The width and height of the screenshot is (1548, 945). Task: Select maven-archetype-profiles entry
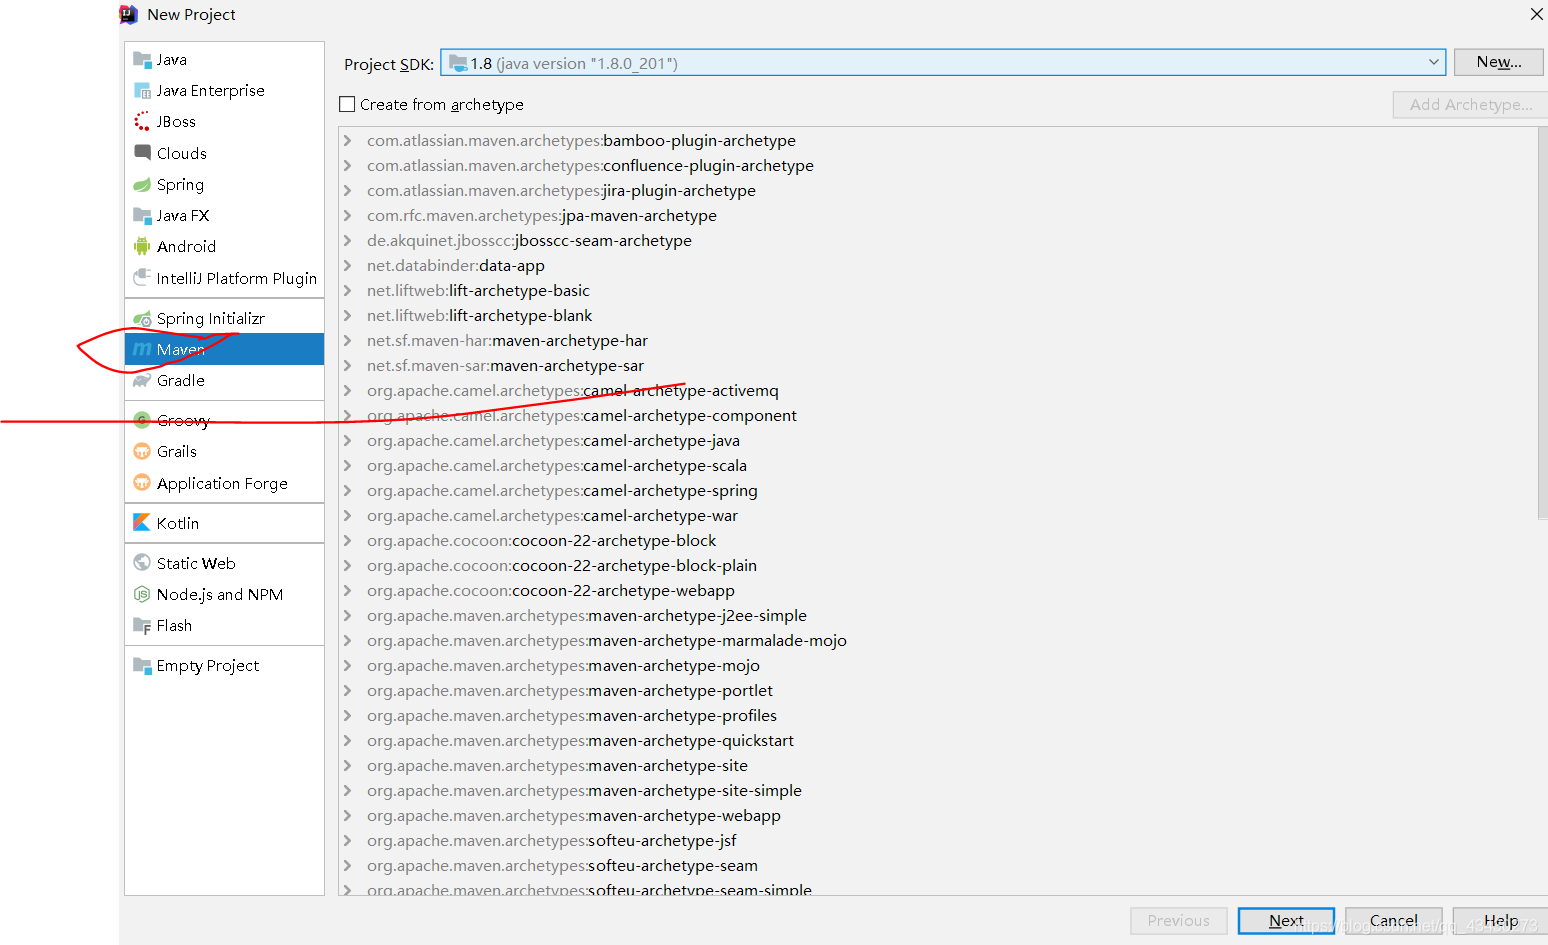point(571,716)
